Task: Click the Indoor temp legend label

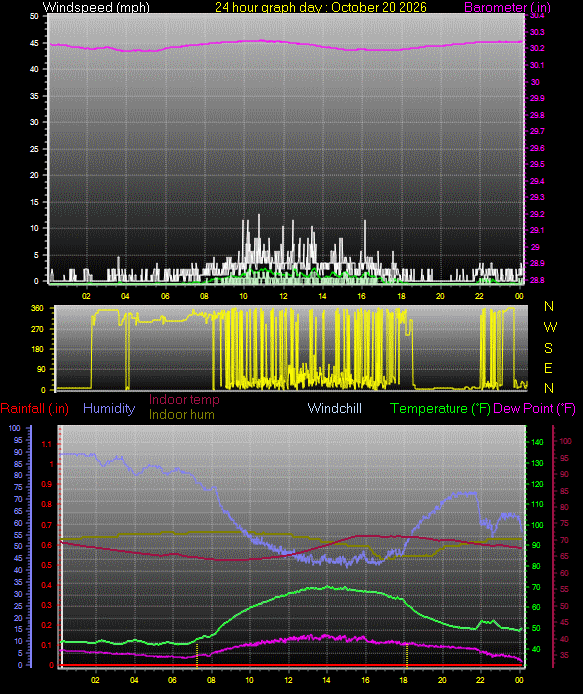Action: coord(184,400)
